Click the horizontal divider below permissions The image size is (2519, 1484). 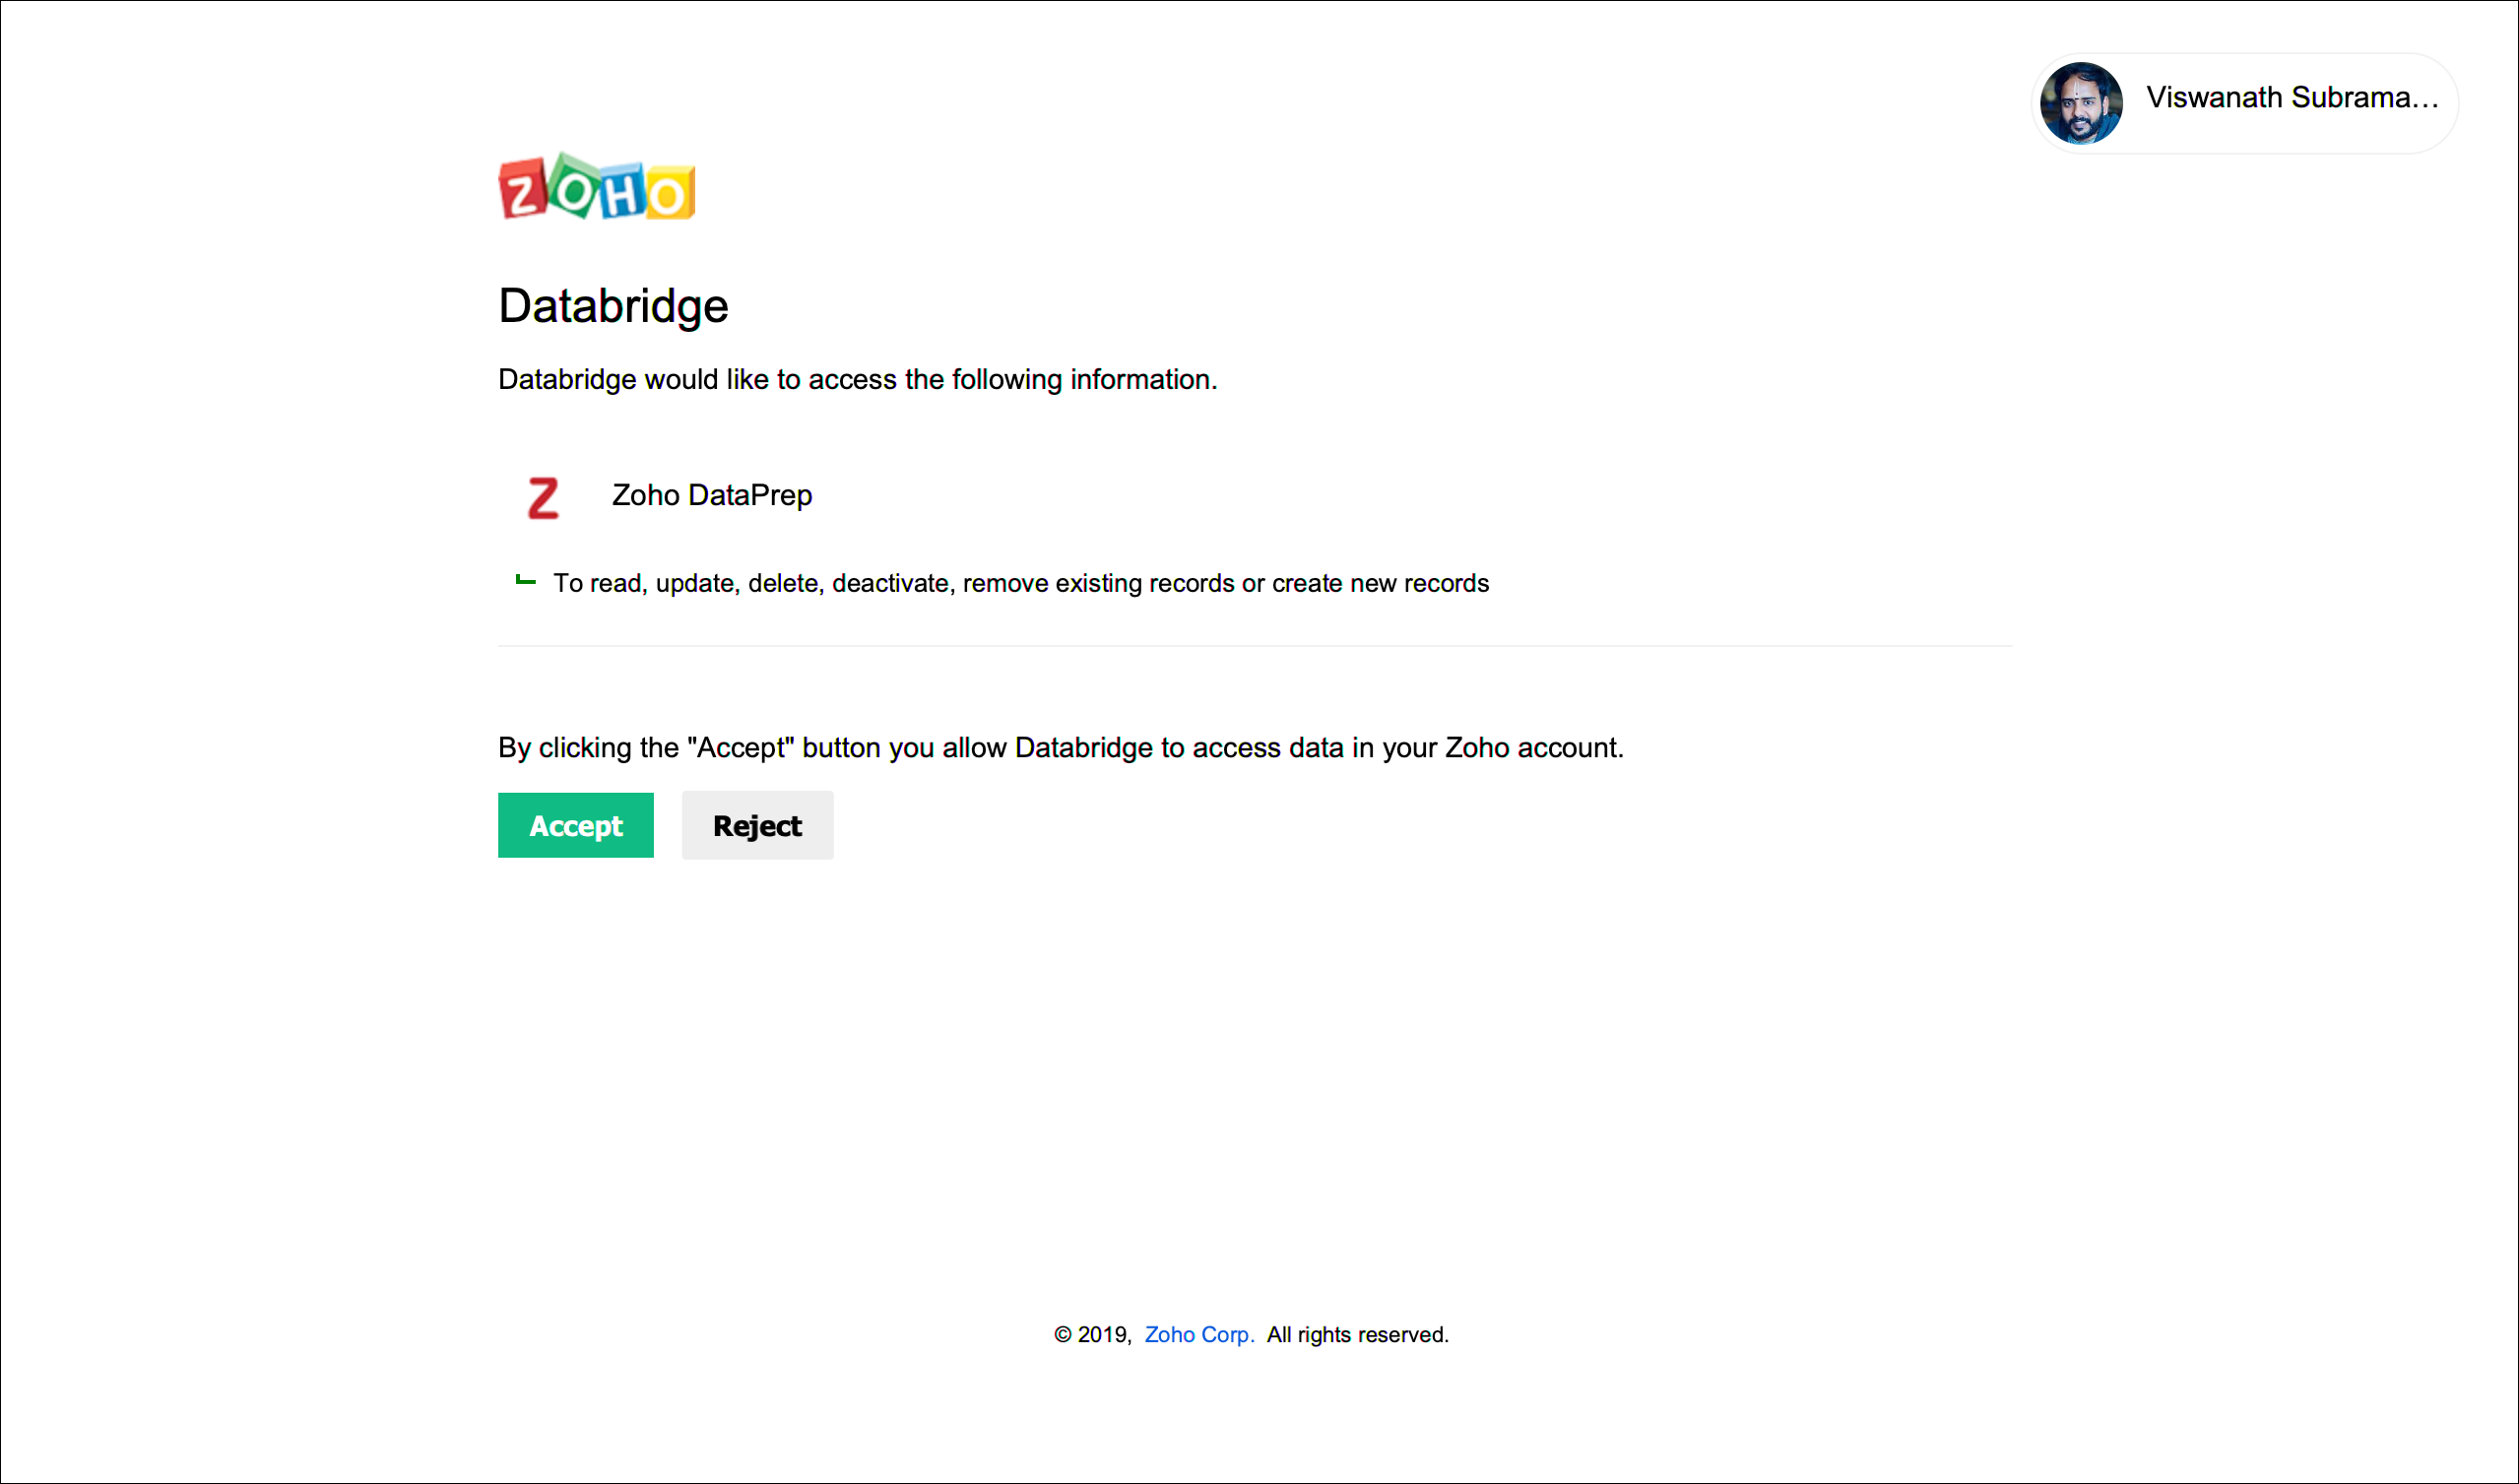click(1254, 646)
